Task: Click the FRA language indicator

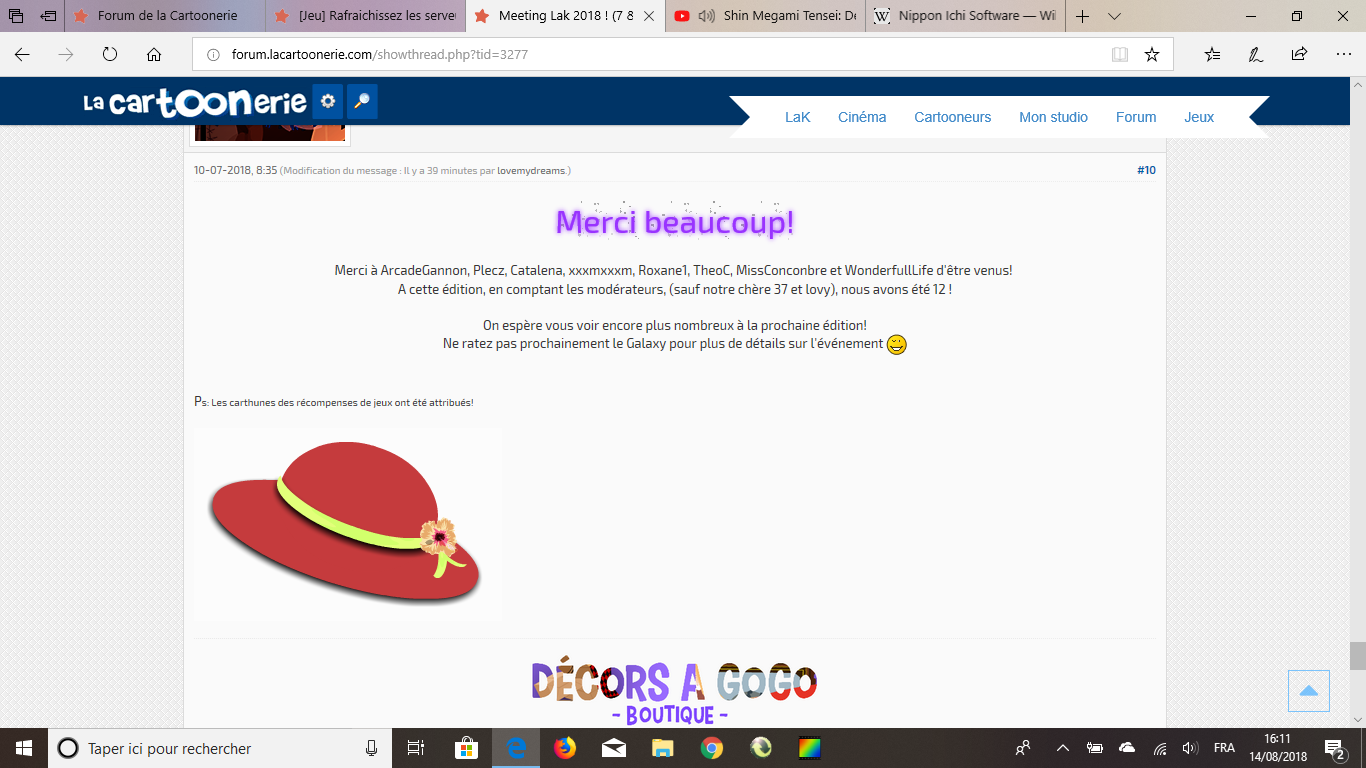Action: click(x=1224, y=748)
